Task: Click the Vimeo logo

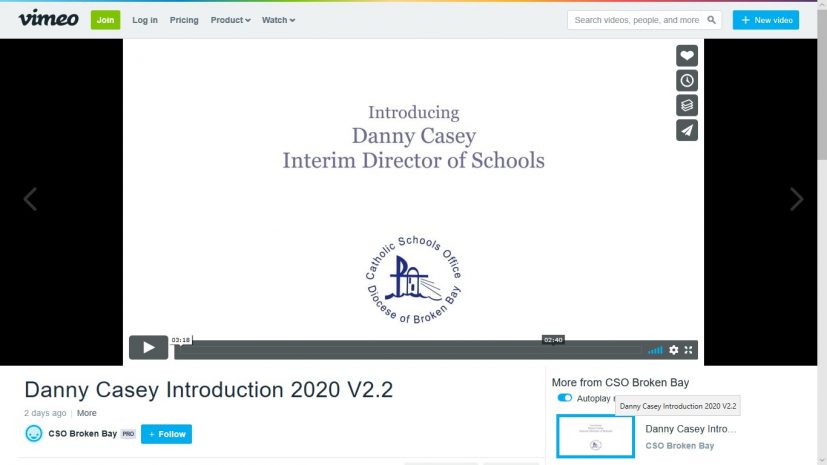Action: click(x=48, y=18)
